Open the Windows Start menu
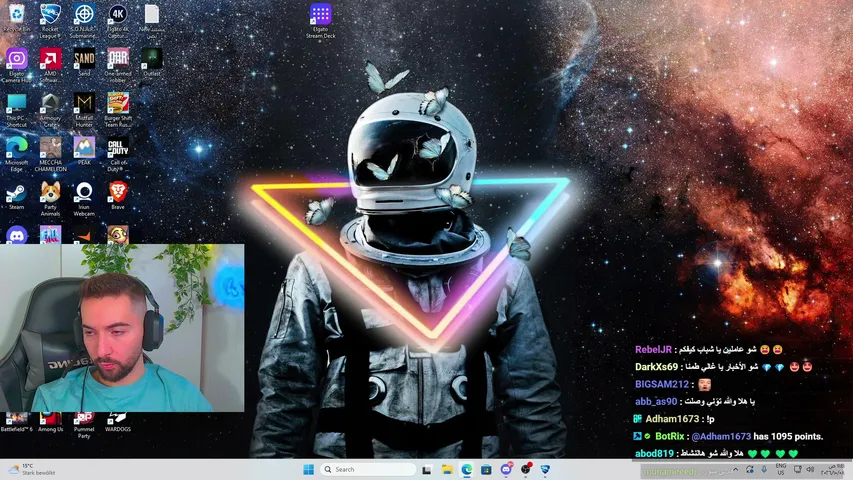853x480 pixels. pos(308,469)
